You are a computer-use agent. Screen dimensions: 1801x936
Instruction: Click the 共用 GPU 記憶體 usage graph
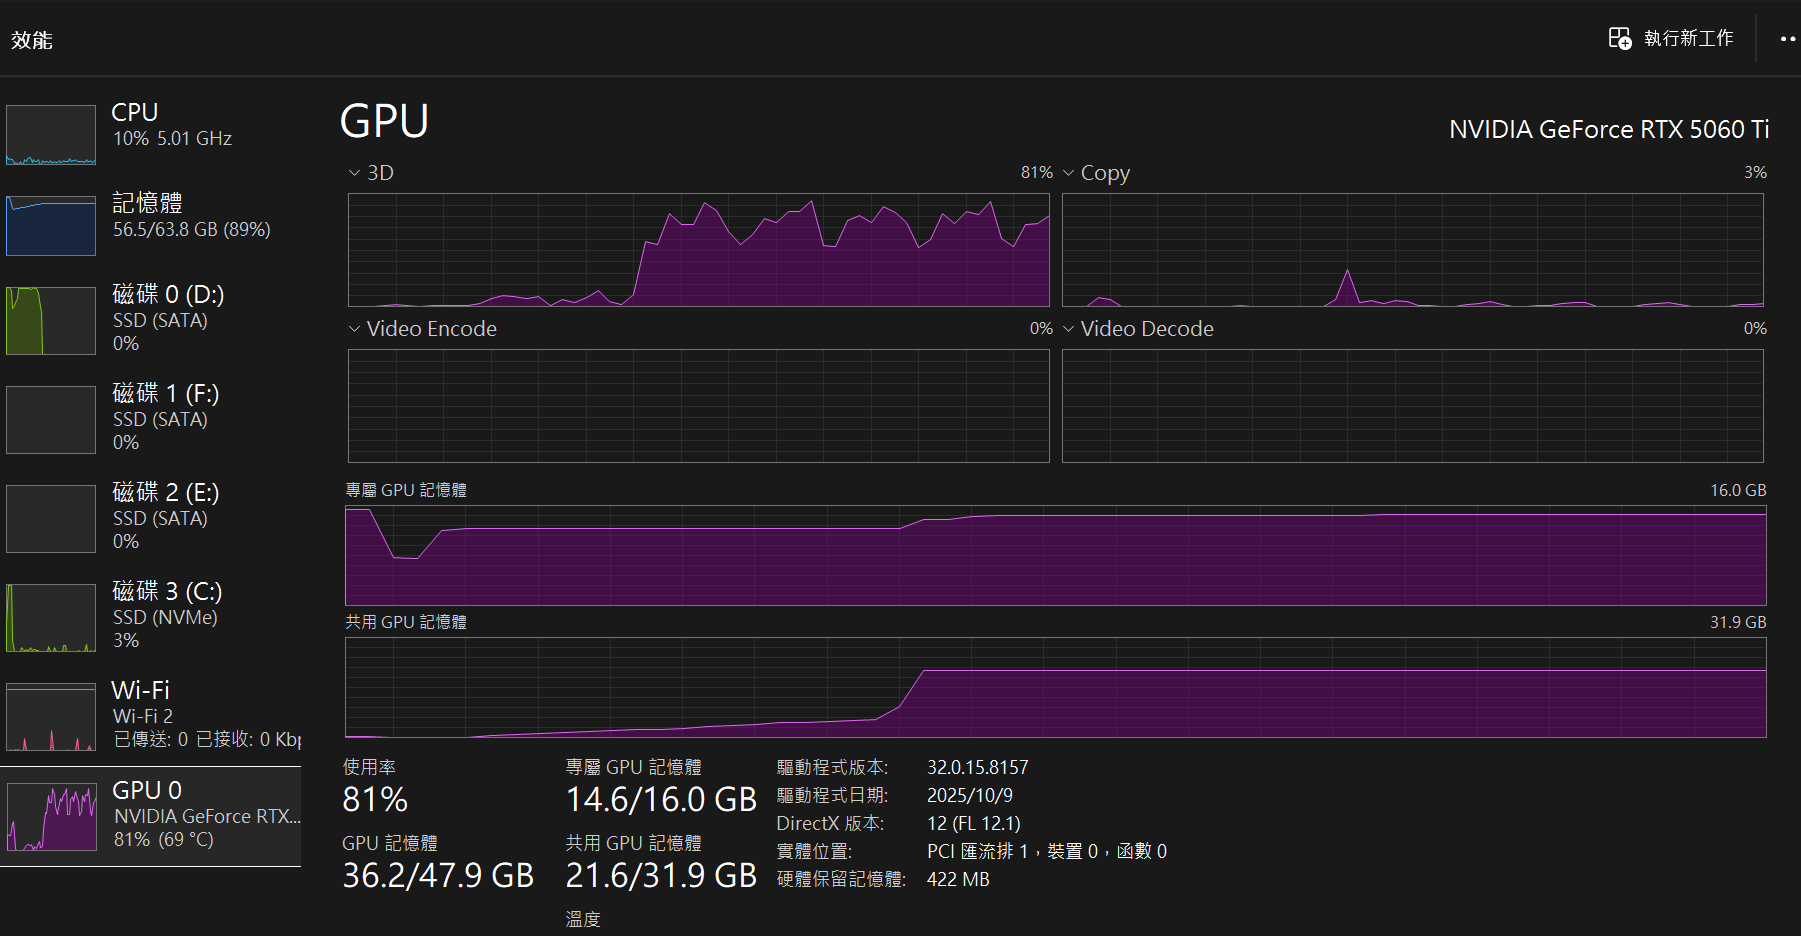pos(1055,688)
